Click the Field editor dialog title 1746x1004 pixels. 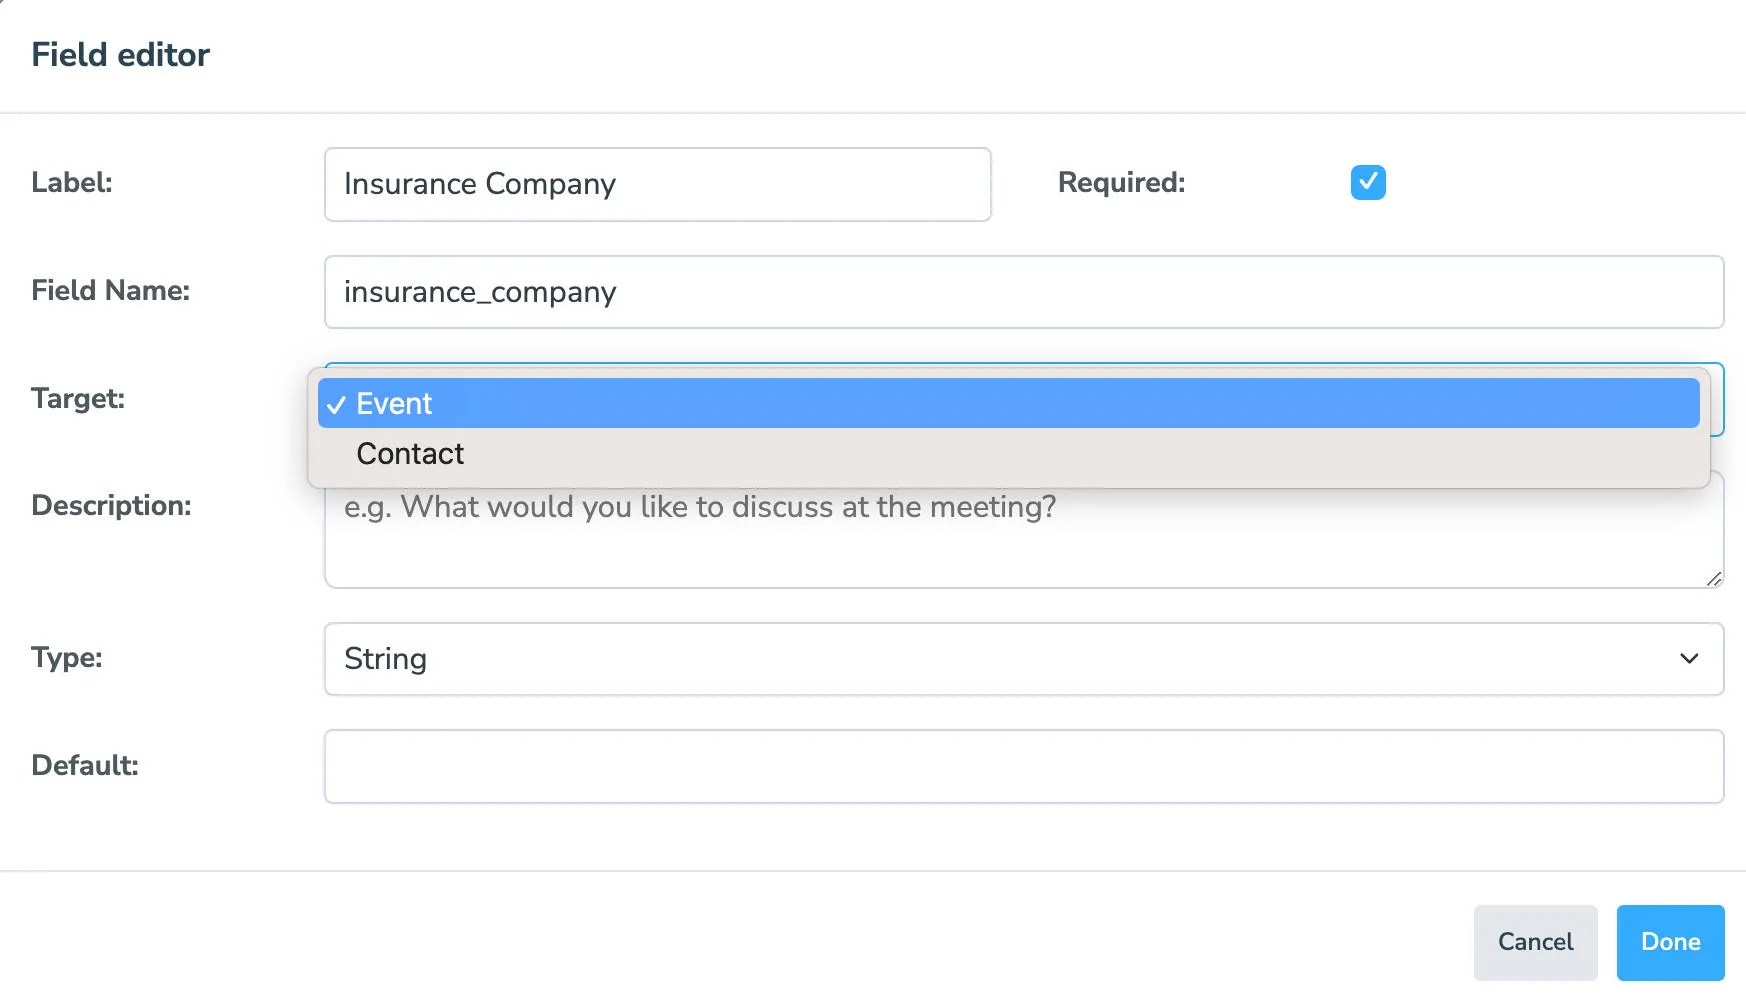point(120,54)
